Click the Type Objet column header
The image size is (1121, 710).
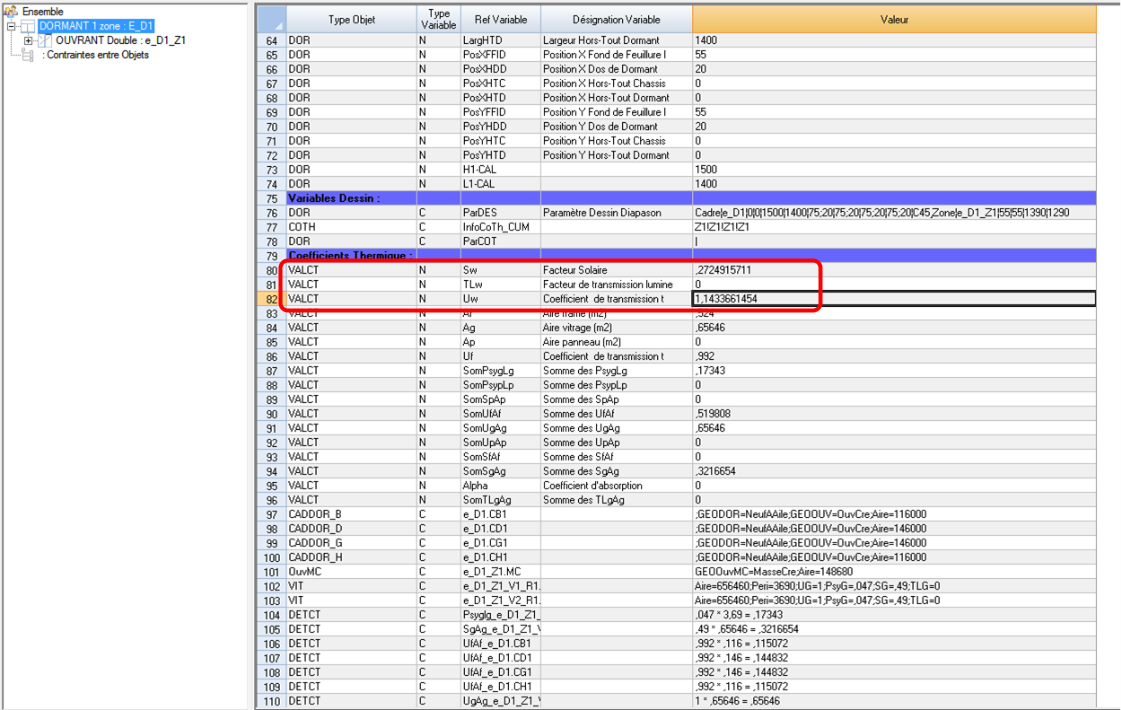(x=350, y=19)
